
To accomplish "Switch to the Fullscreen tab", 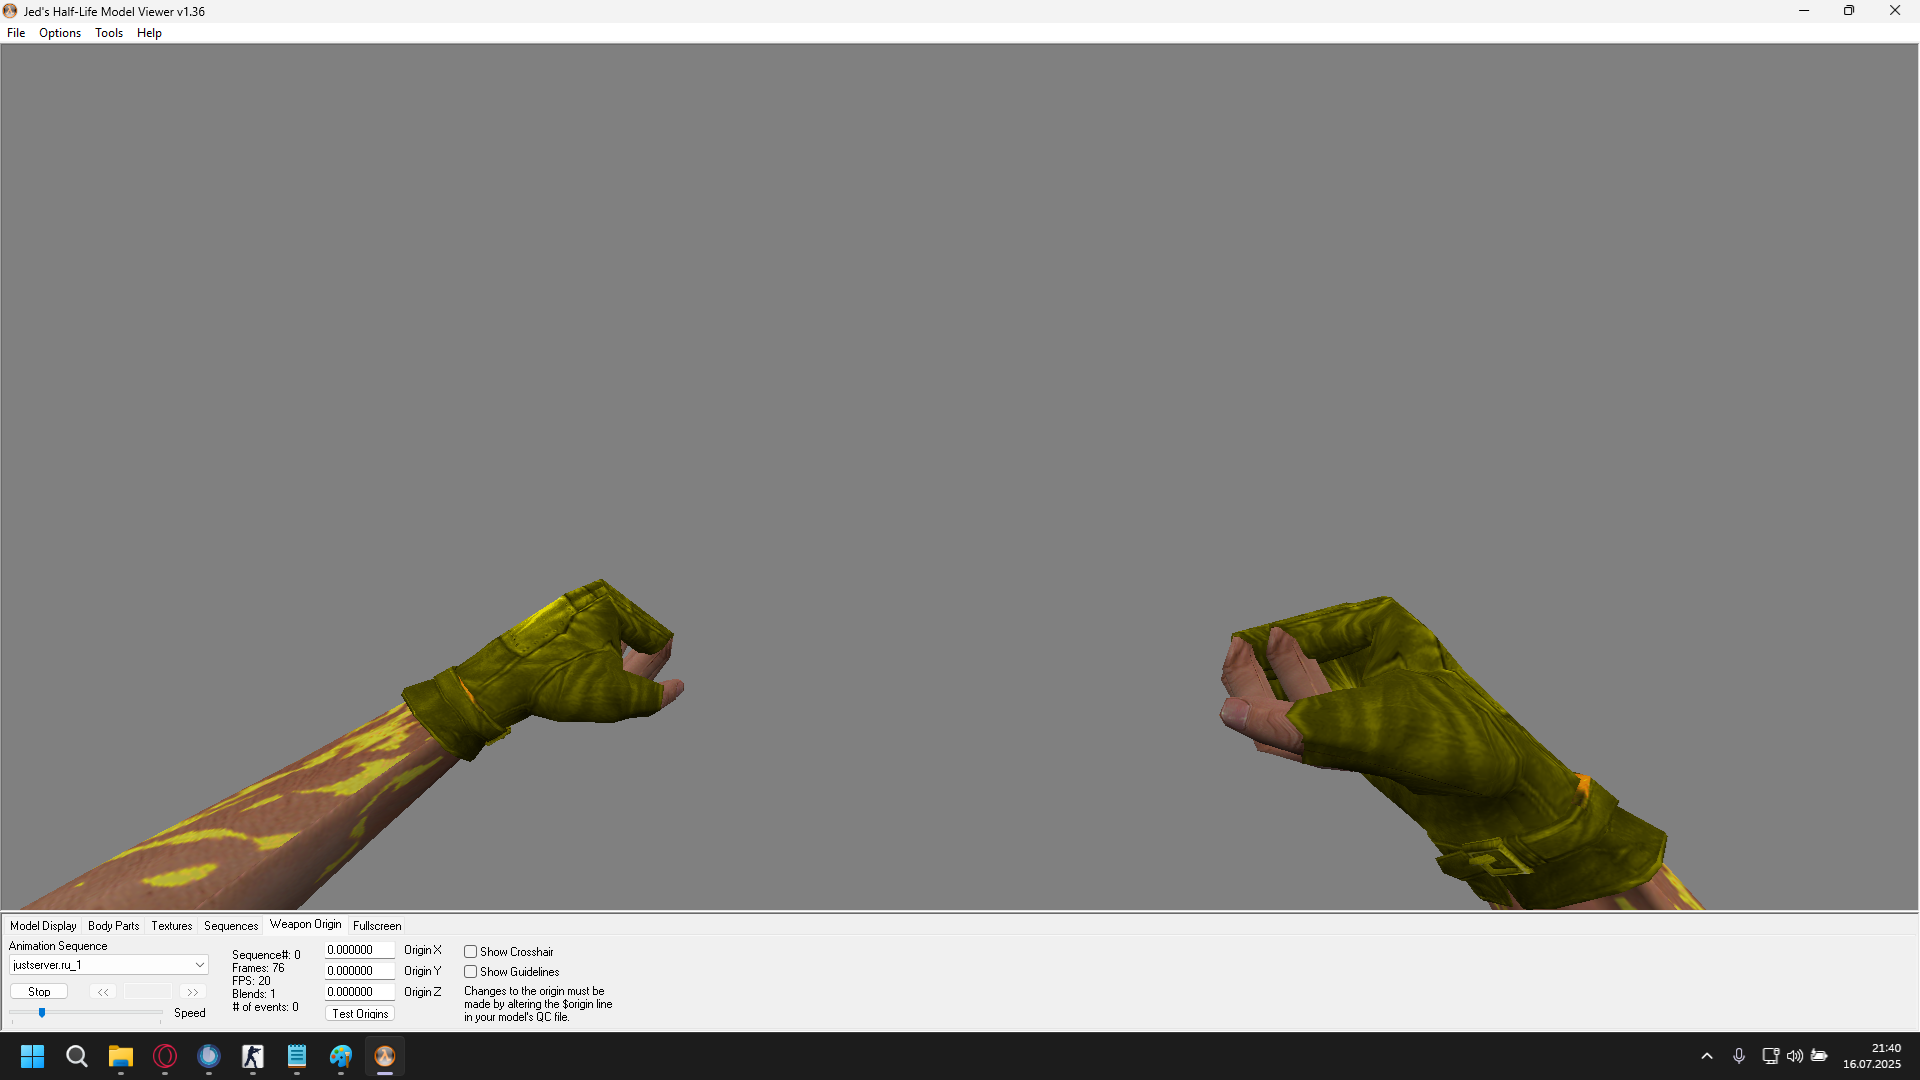I will point(377,926).
